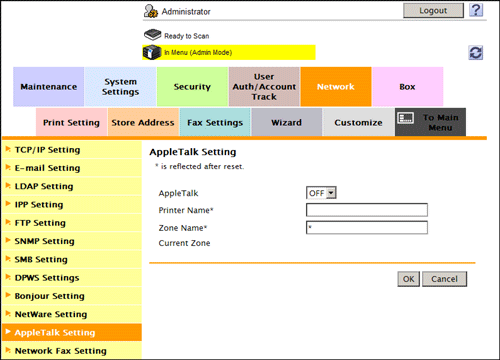The image size is (500, 360).
Task: Open LDAP Setting in sidebar
Action: pyautogui.click(x=72, y=186)
